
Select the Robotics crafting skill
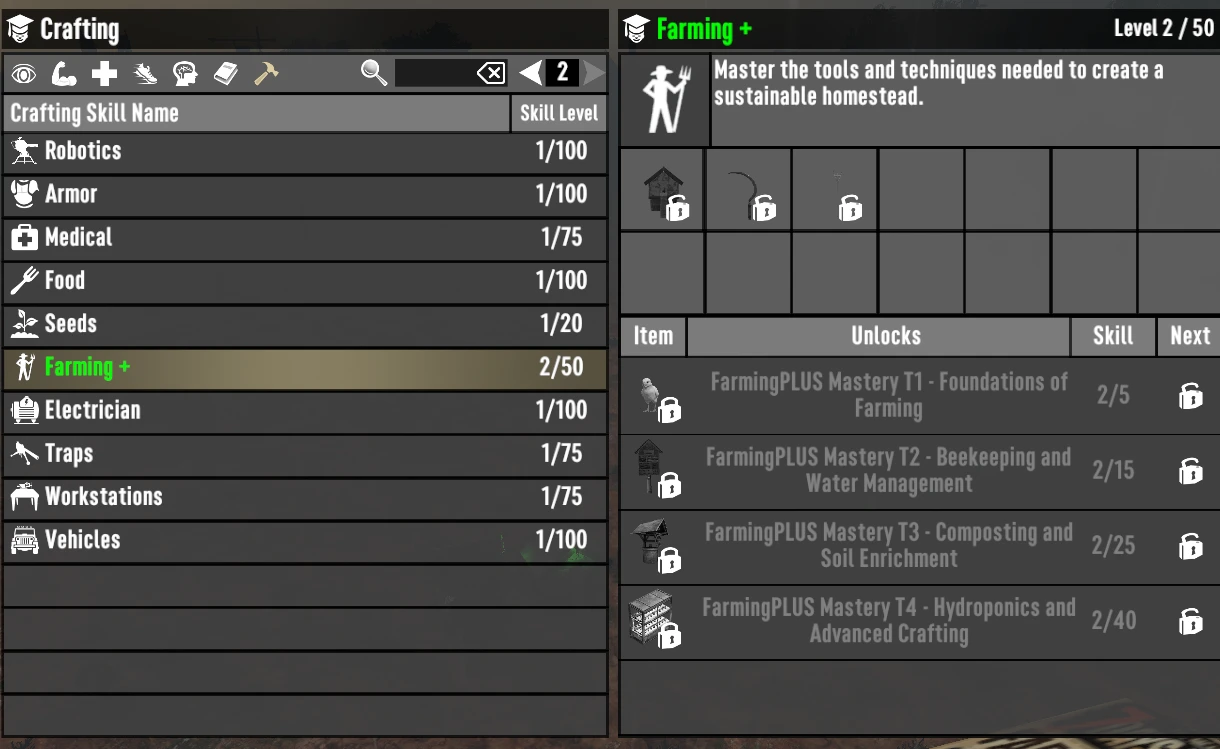pos(305,151)
